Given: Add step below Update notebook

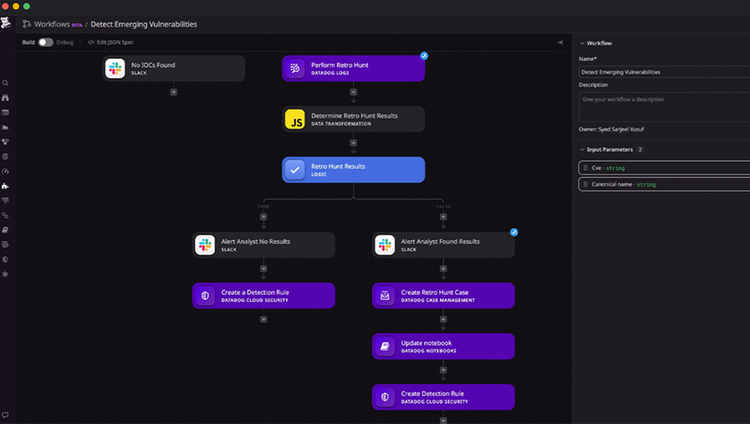Looking at the screenshot, I should (443, 370).
